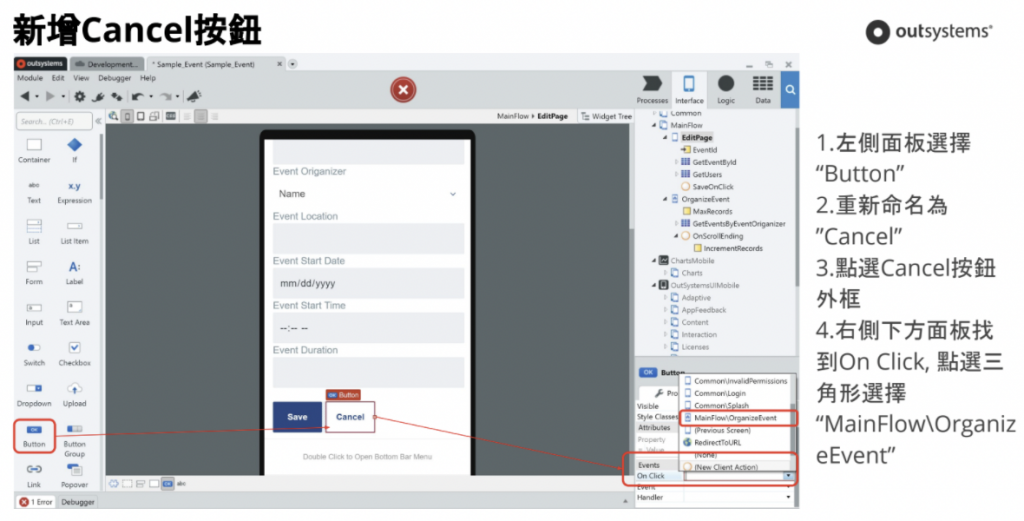This screenshot has width=1024, height=521.
Task: Open the Debugger menu
Action: pos(114,78)
